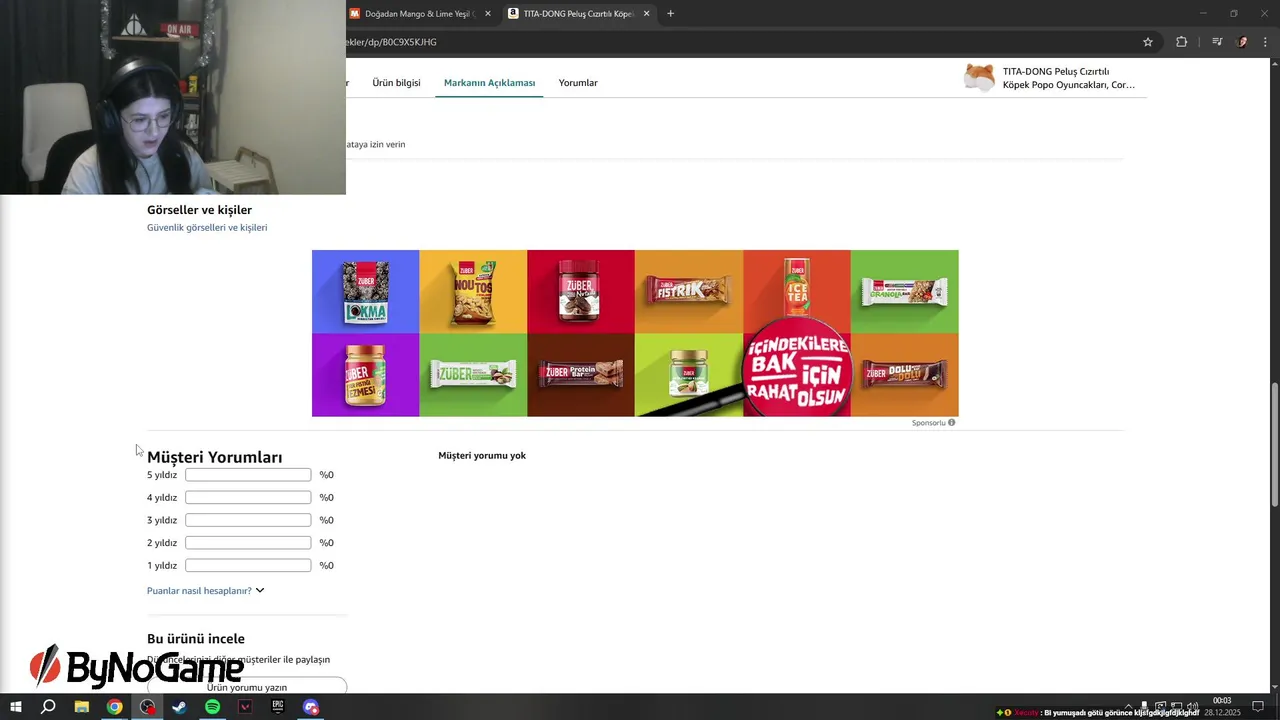Click the Zuber Dolu Dolu ad tile
This screenshot has height=720, width=1280.
click(x=905, y=375)
